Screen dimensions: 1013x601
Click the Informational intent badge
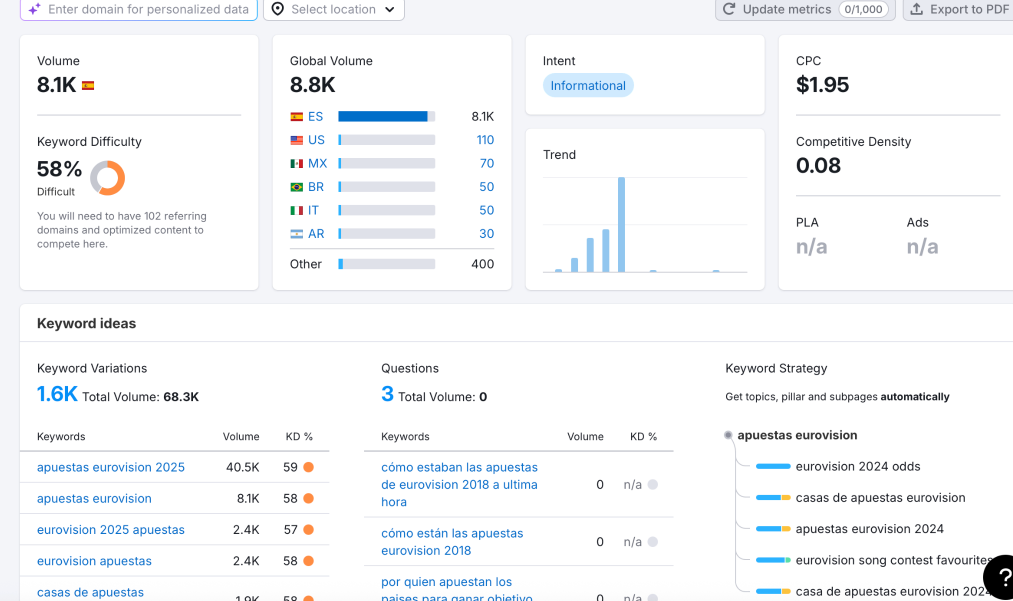(x=588, y=85)
